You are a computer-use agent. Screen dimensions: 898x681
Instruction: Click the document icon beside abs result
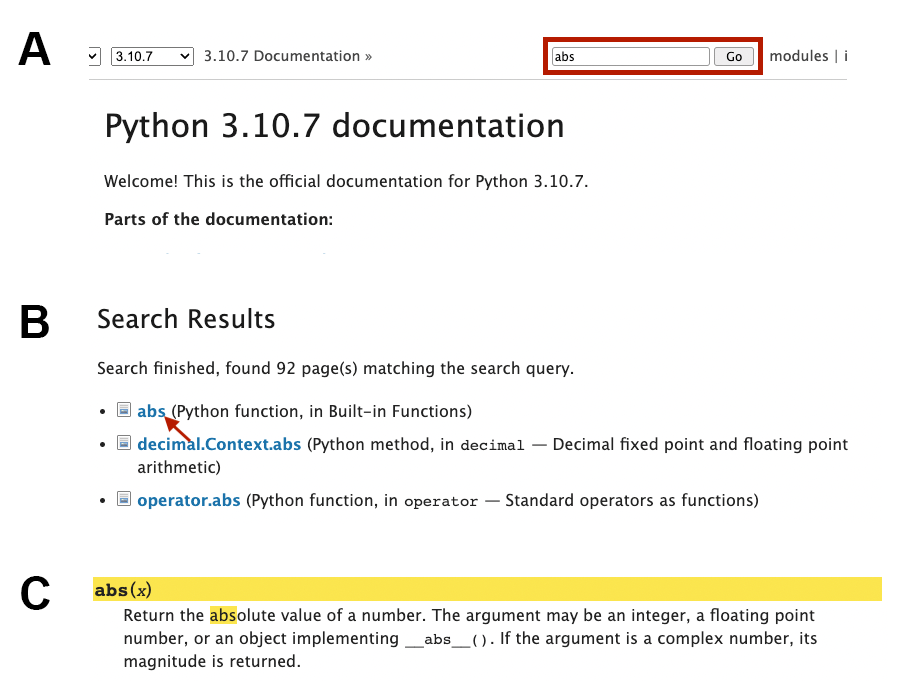coord(124,410)
